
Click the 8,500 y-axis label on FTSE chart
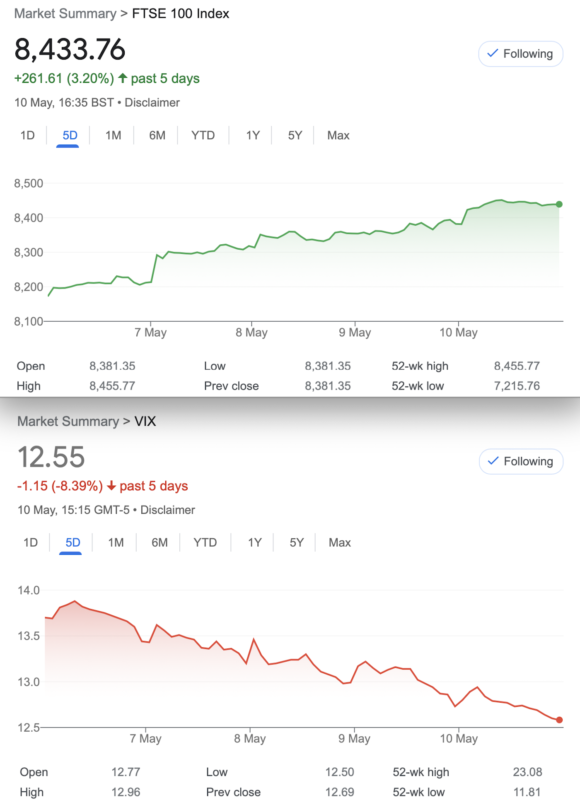click(x=29, y=183)
